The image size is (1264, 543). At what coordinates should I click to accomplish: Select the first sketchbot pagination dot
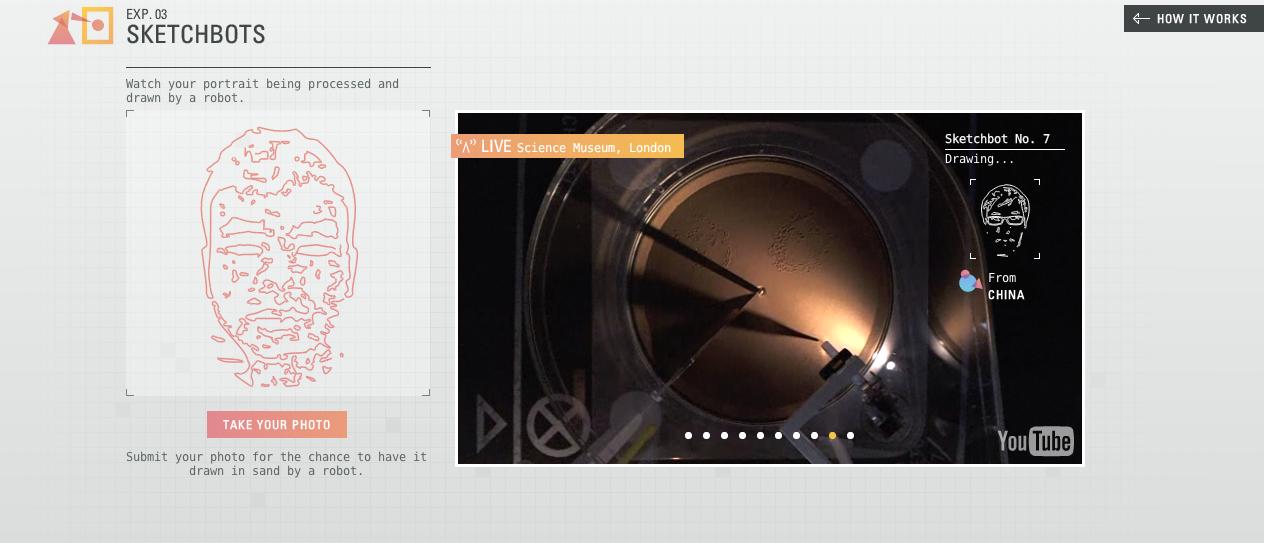point(688,435)
